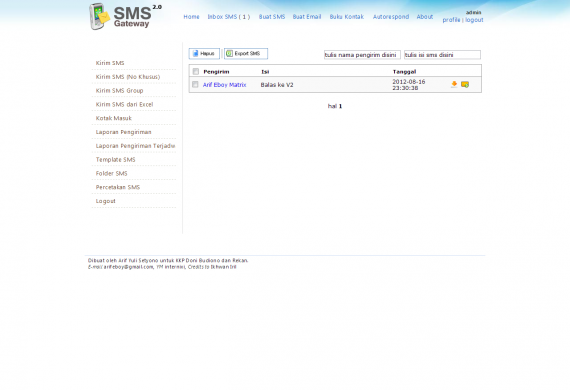Open the About page
Image resolution: width=570 pixels, height=390 pixels.
(425, 17)
